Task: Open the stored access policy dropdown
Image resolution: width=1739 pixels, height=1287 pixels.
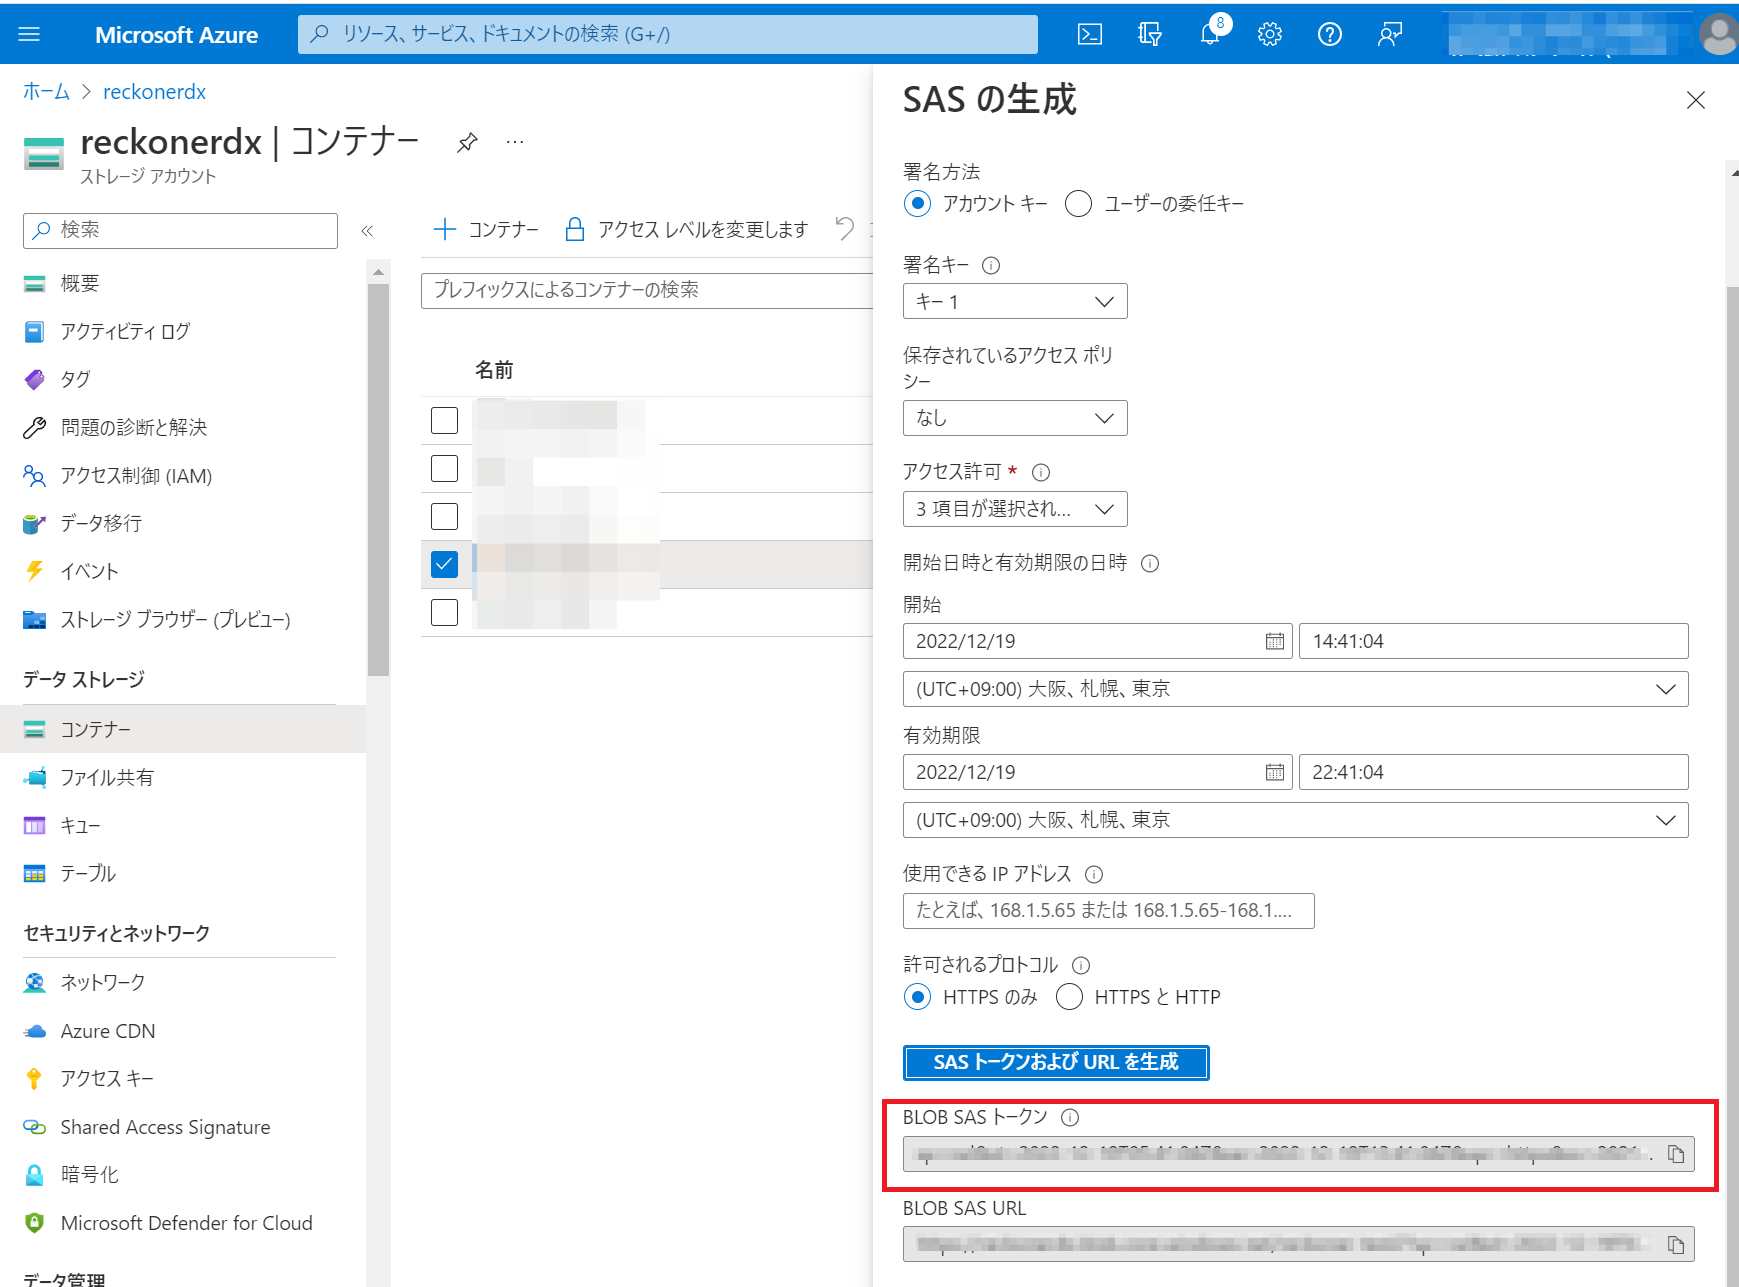Action: pos(1015,418)
